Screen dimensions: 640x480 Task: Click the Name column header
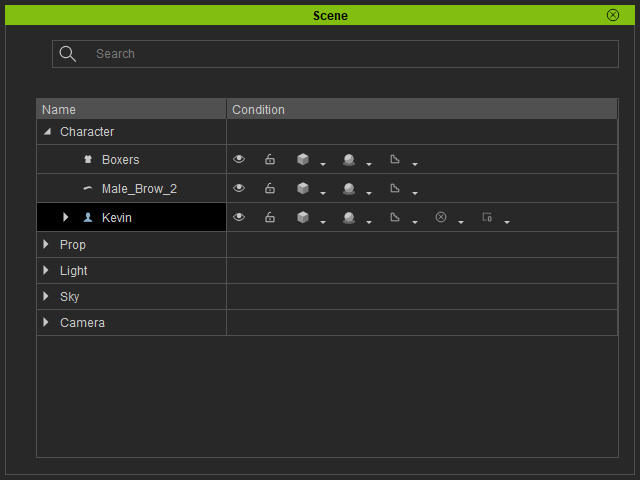click(x=131, y=109)
